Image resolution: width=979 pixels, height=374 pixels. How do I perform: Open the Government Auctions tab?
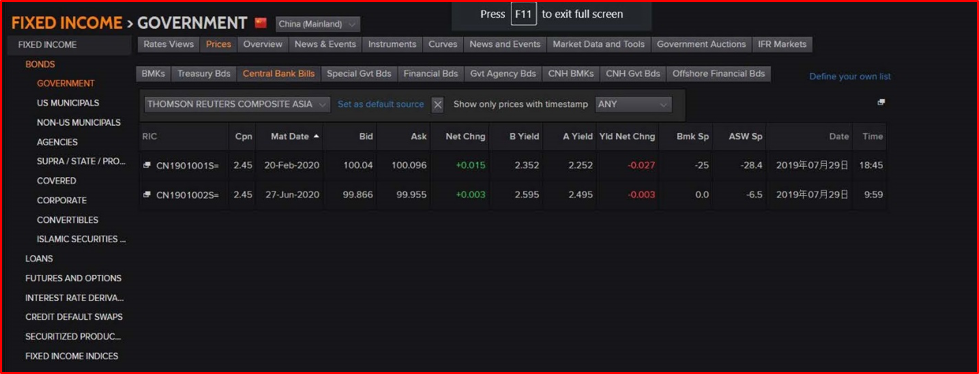pos(701,44)
